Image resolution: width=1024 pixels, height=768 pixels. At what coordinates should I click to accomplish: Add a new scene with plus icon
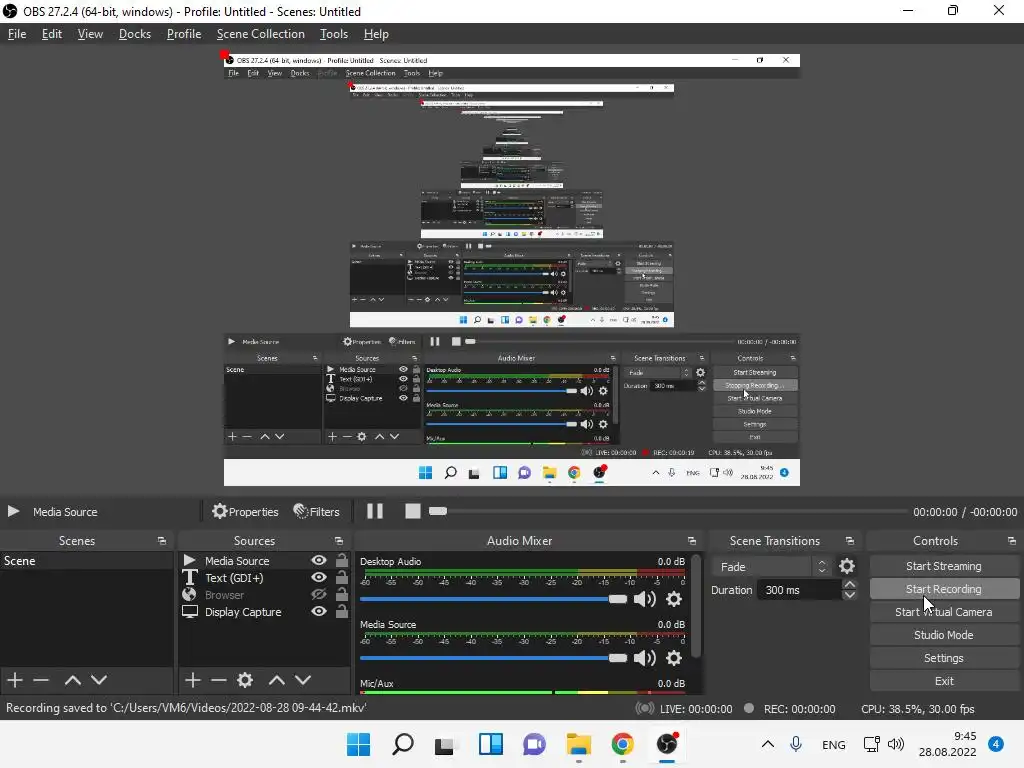click(15, 680)
